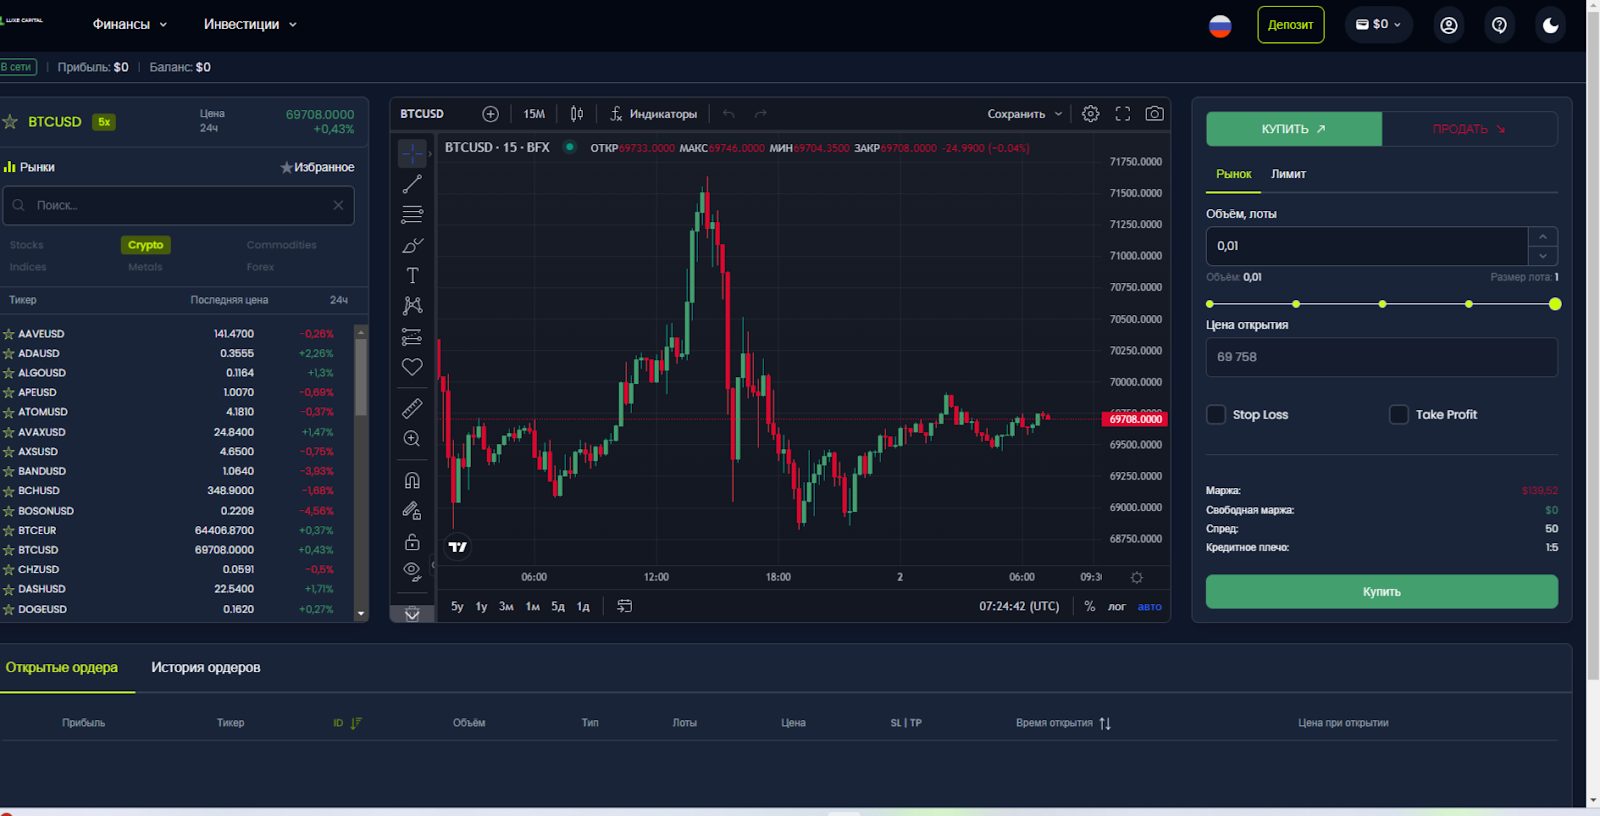Lock all drawing tools
The height and width of the screenshot is (816, 1600).
pyautogui.click(x=412, y=542)
